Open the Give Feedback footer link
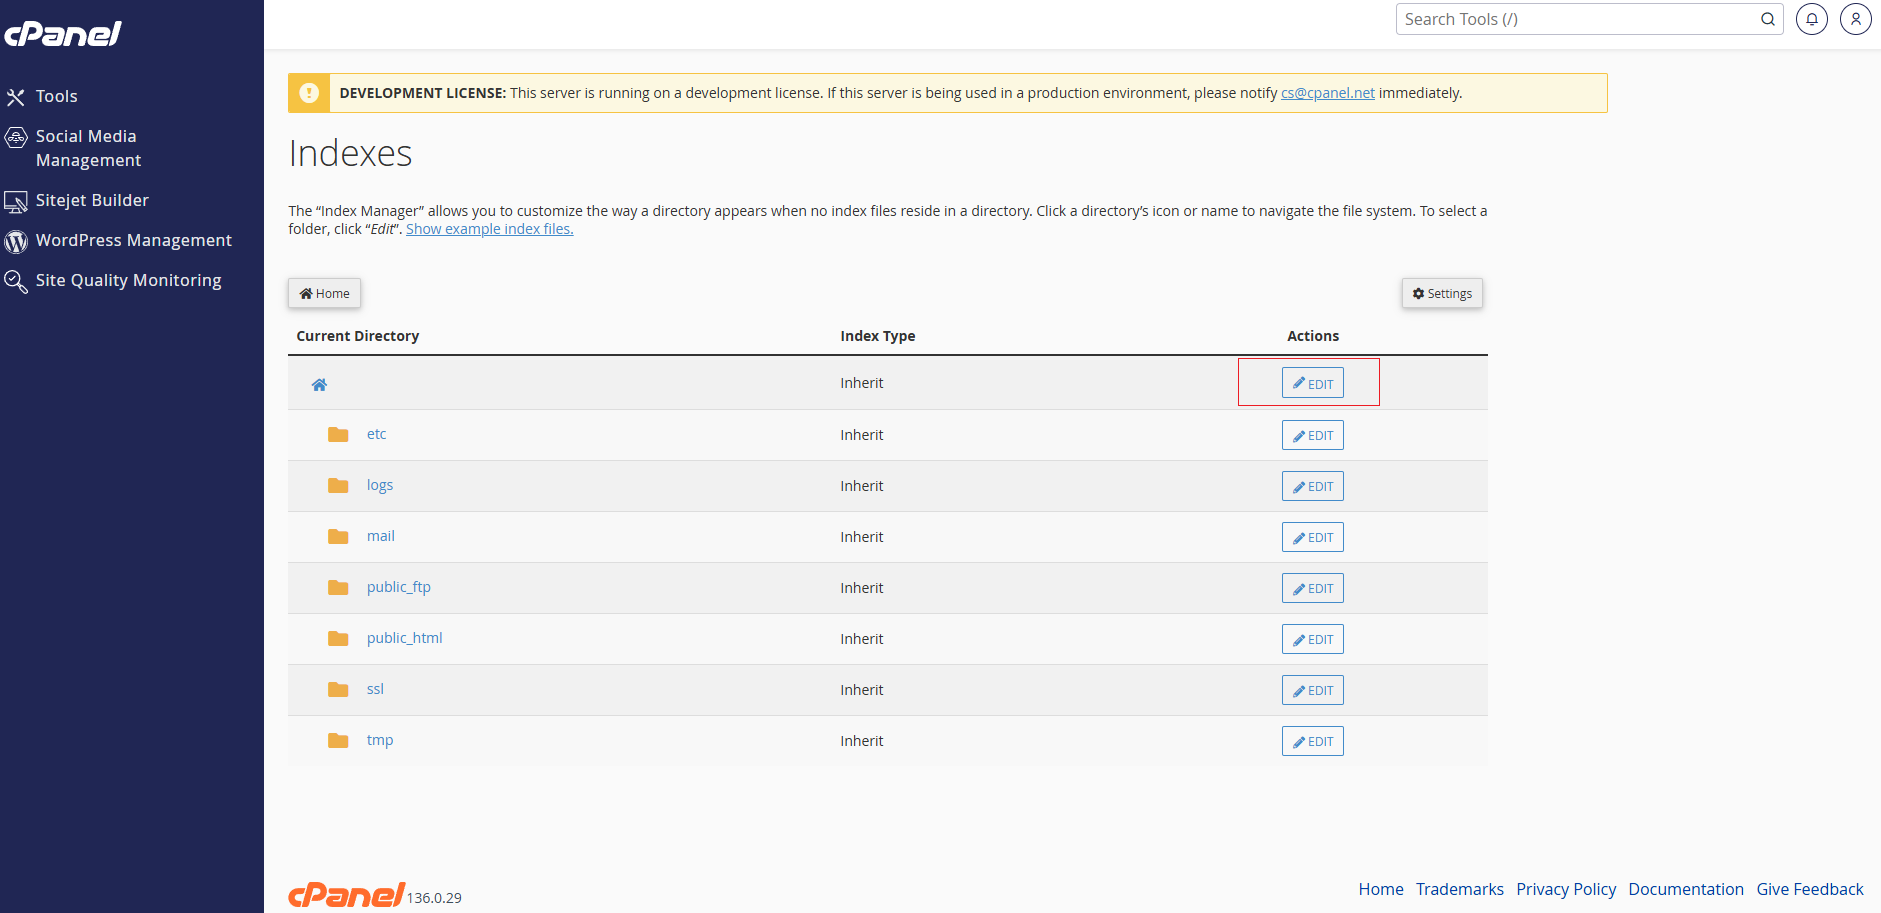This screenshot has width=1881, height=913. [1810, 889]
